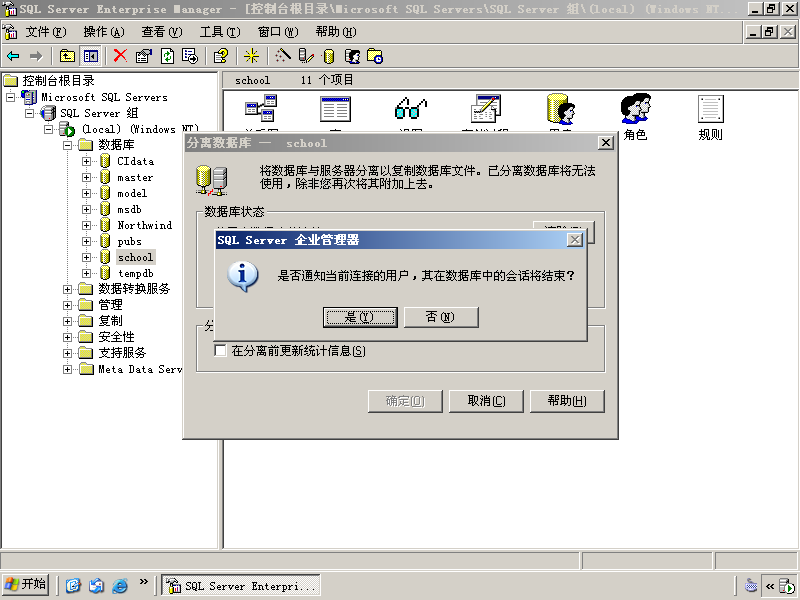The width and height of the screenshot is (800, 600).
Task: Click the New Job folder-clock toolbar icon
Action: (375, 56)
